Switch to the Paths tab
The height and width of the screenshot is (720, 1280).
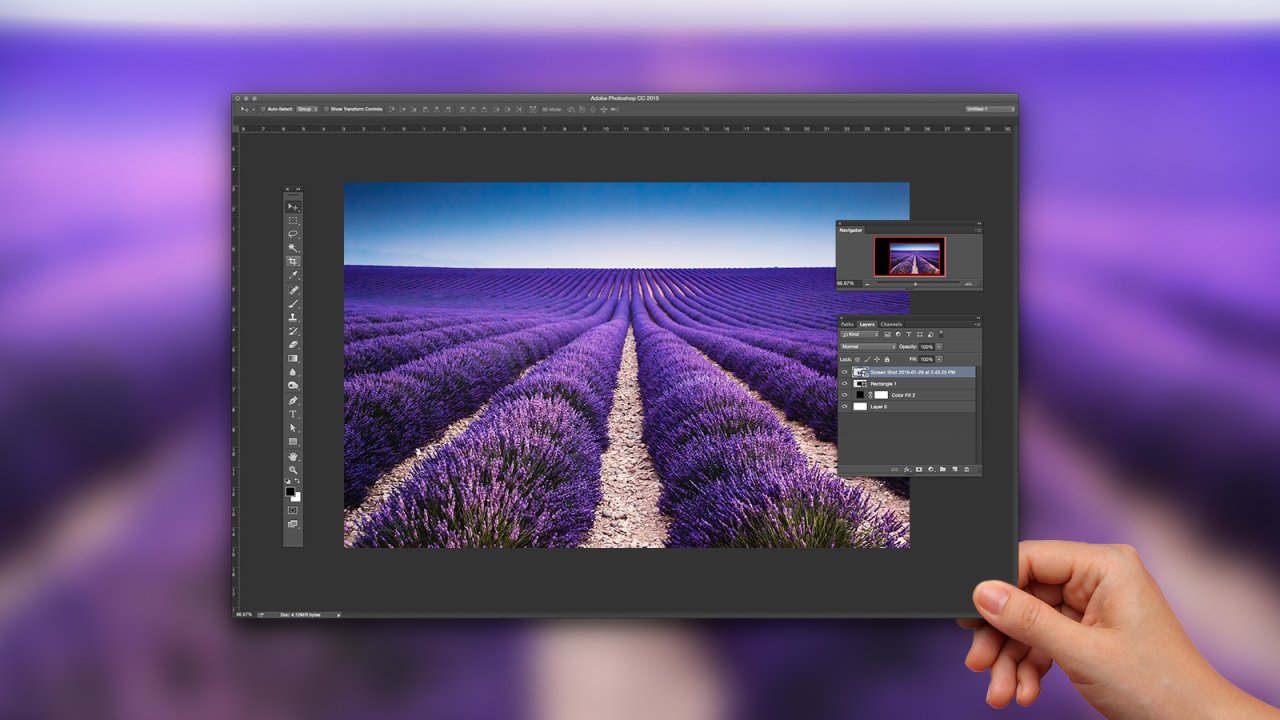[x=847, y=324]
